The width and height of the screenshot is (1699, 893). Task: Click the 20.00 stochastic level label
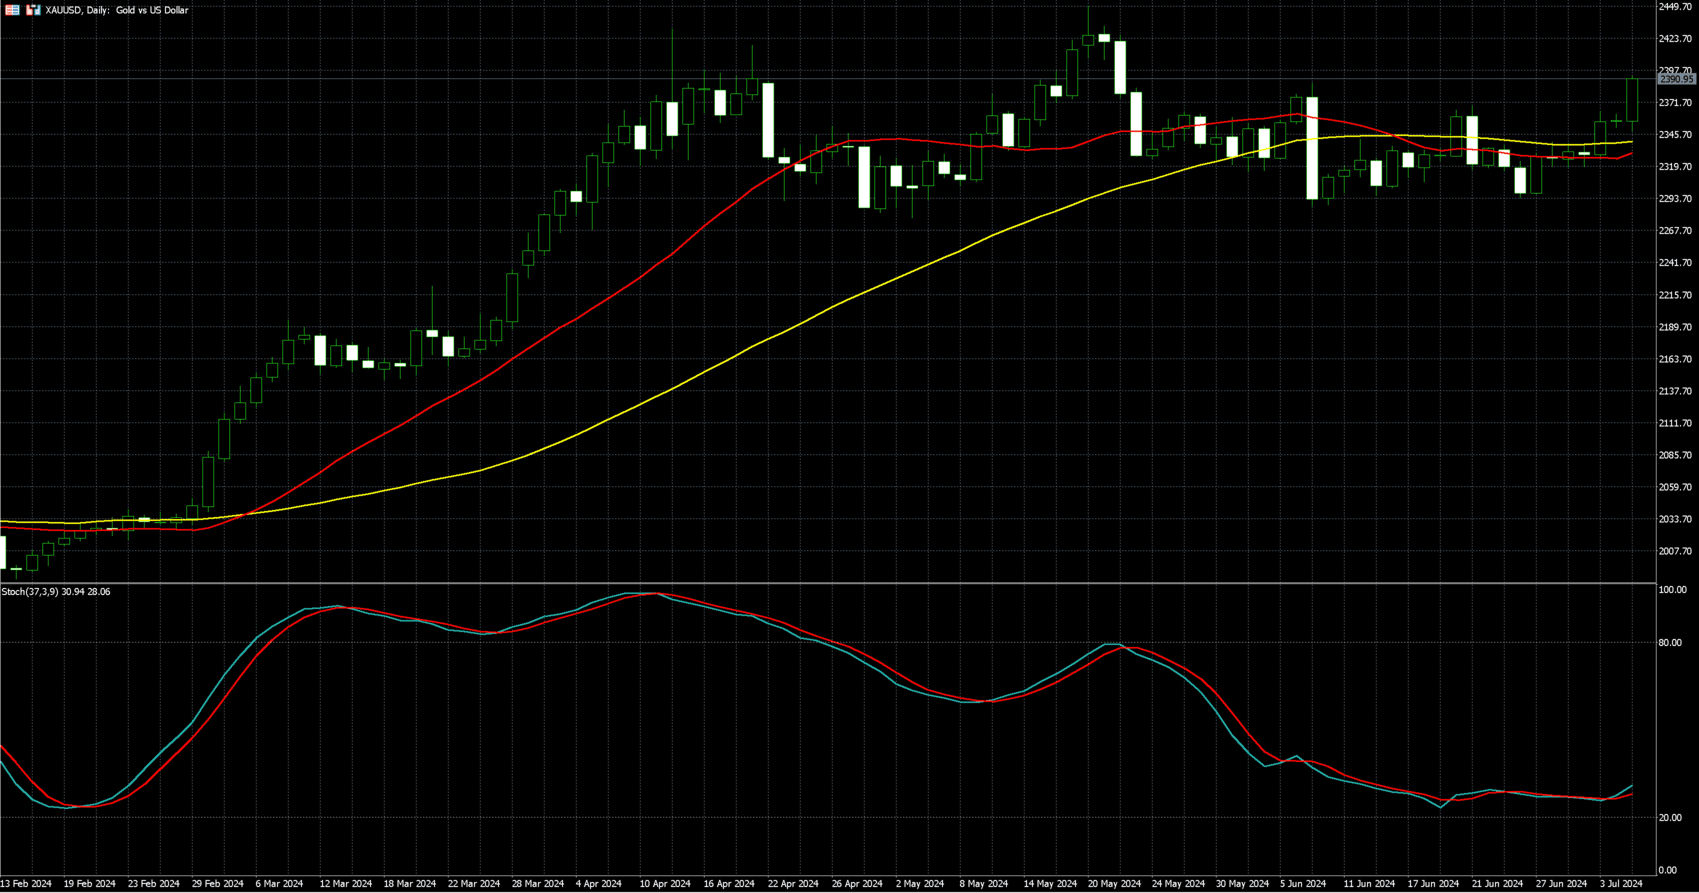coord(1669,818)
